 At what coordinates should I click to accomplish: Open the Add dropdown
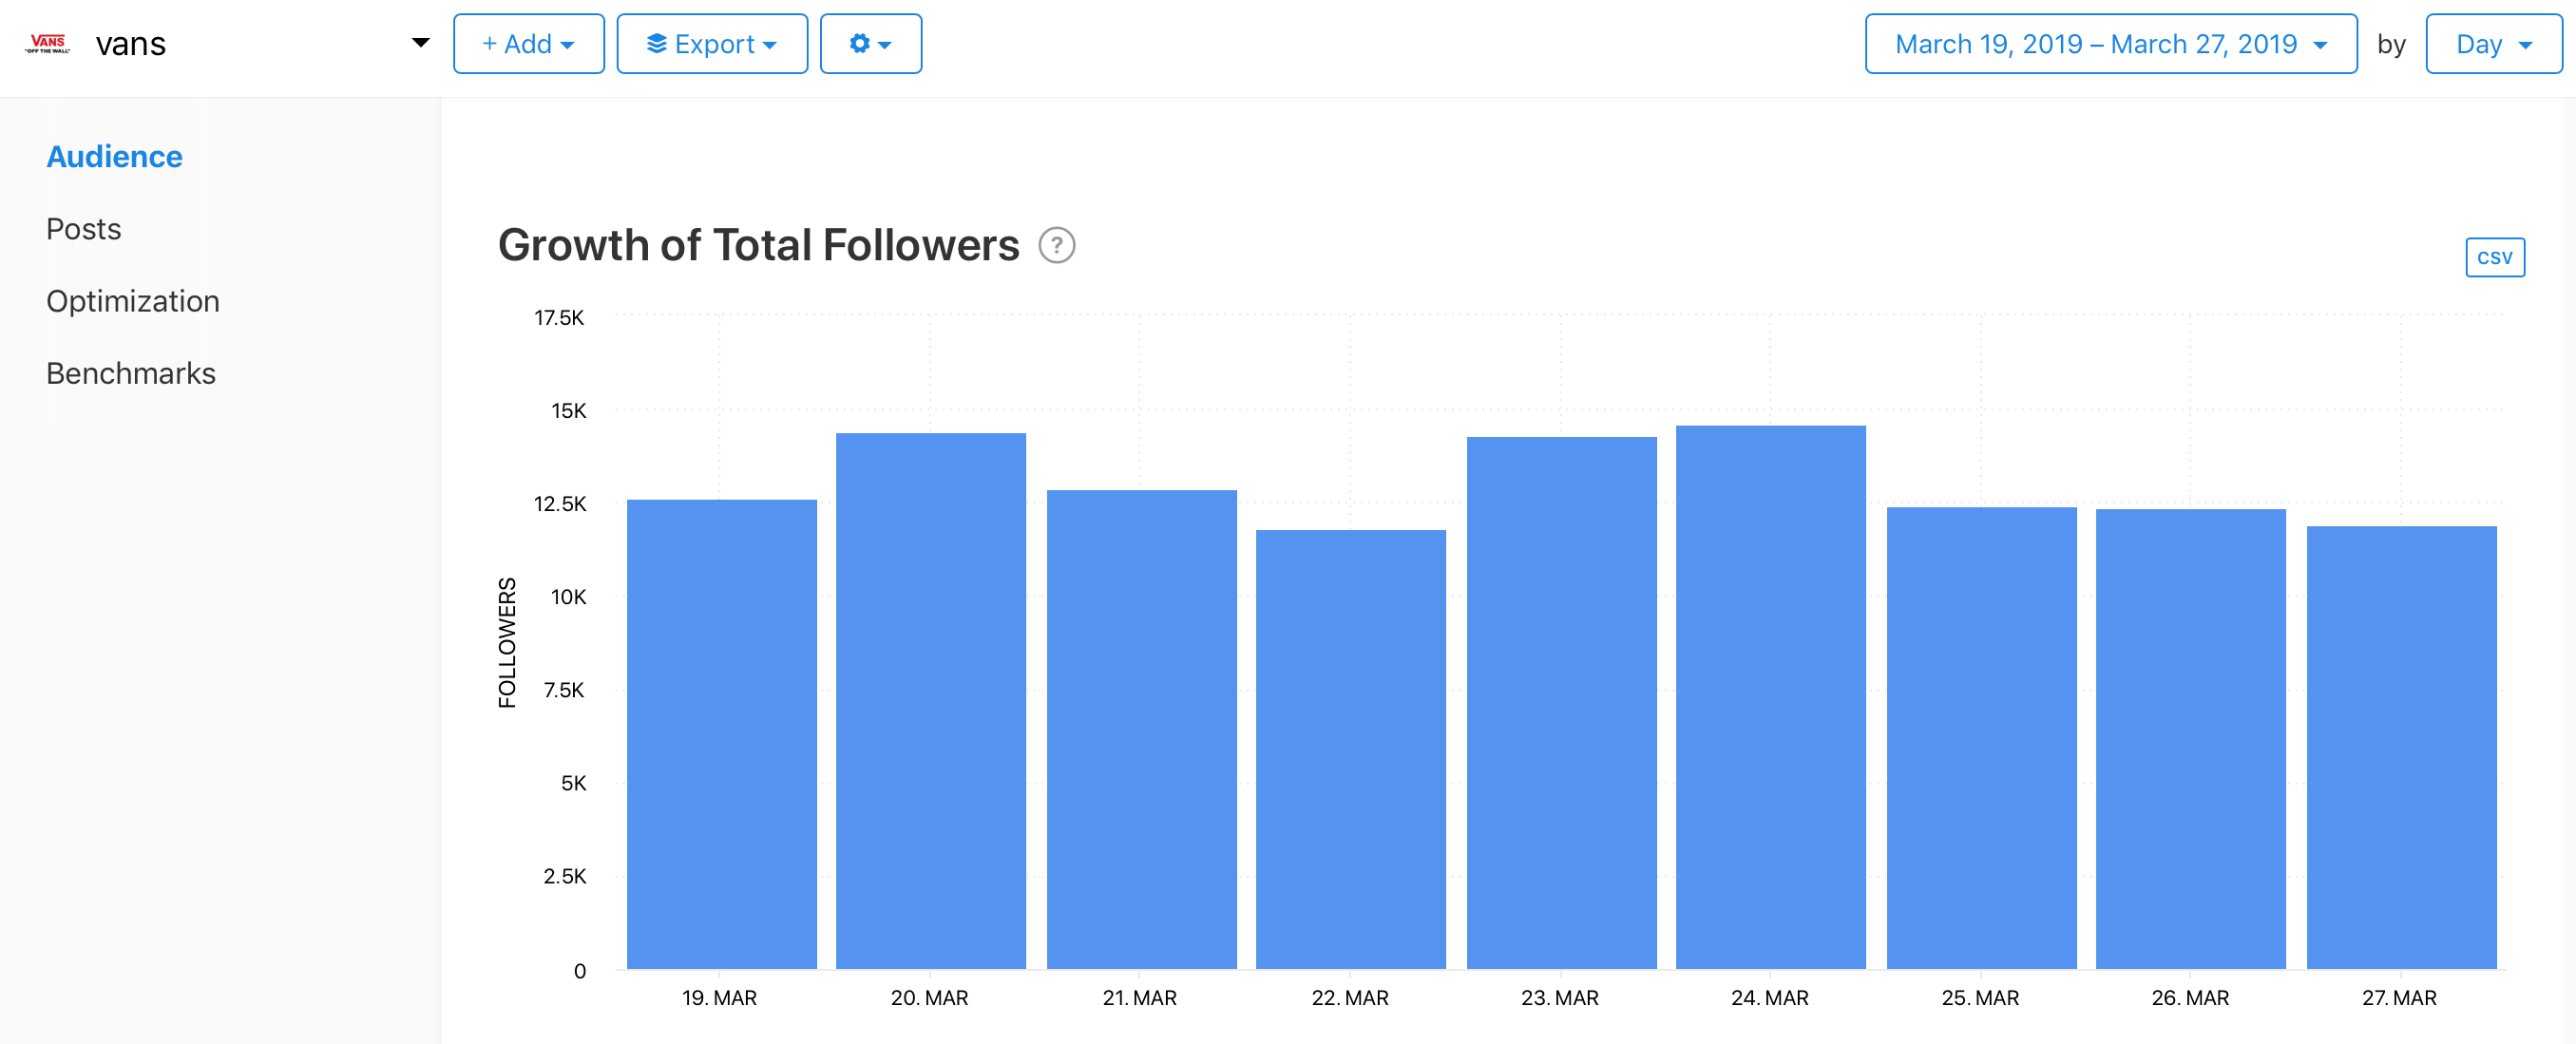point(528,44)
